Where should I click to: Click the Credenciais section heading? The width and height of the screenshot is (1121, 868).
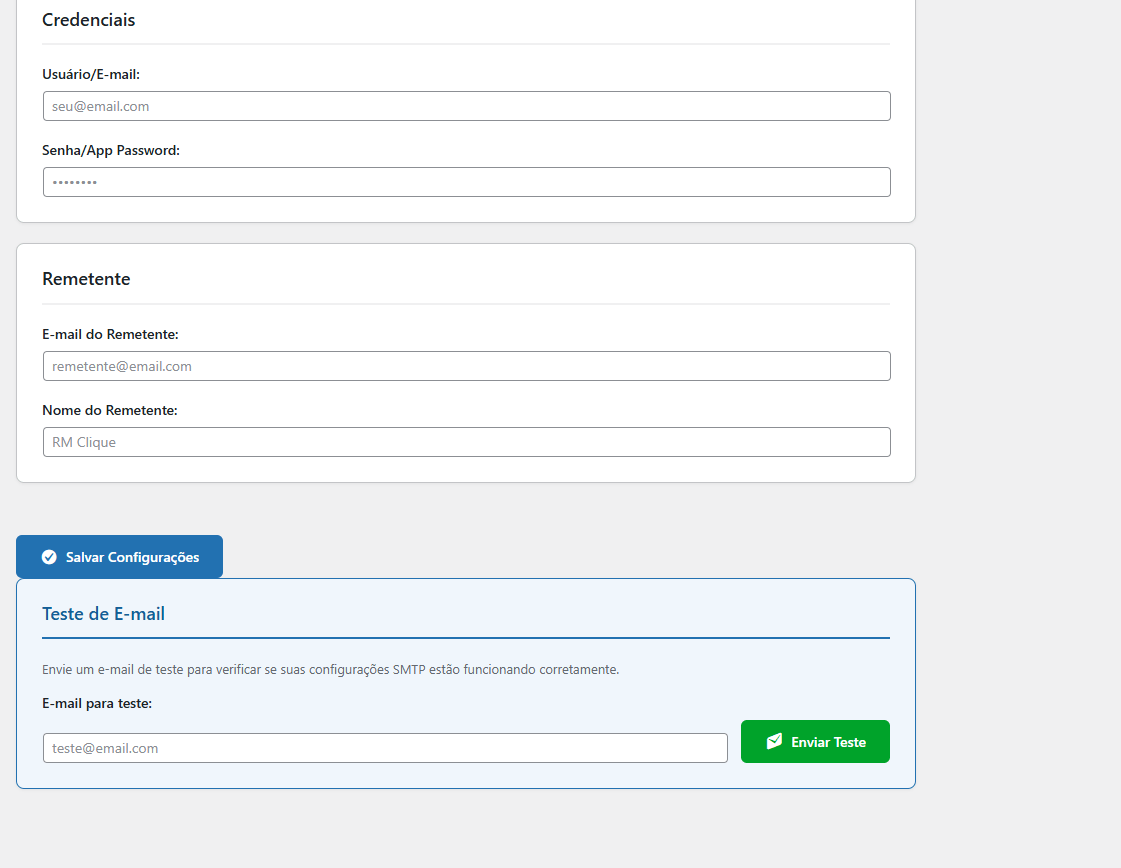point(89,20)
